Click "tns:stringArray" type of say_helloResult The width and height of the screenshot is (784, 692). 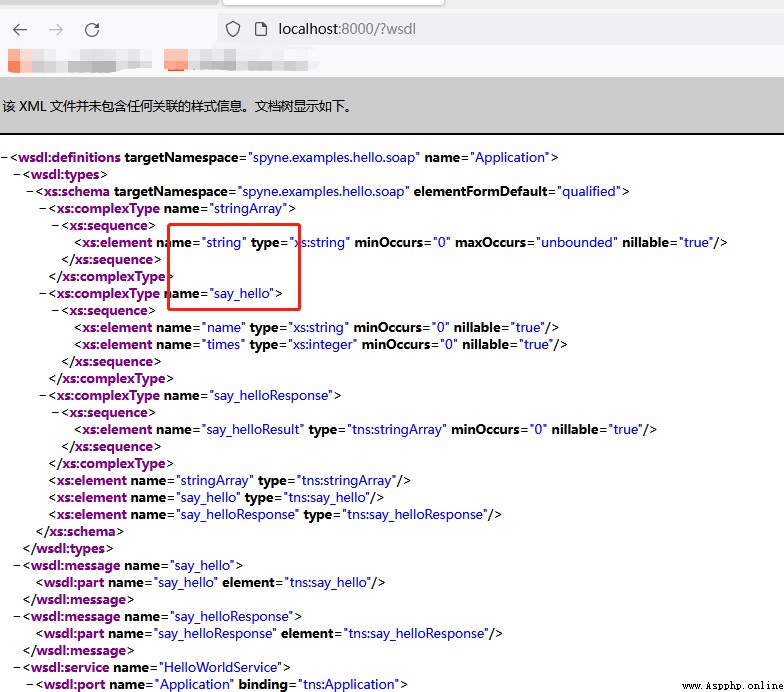pyautogui.click(x=397, y=430)
